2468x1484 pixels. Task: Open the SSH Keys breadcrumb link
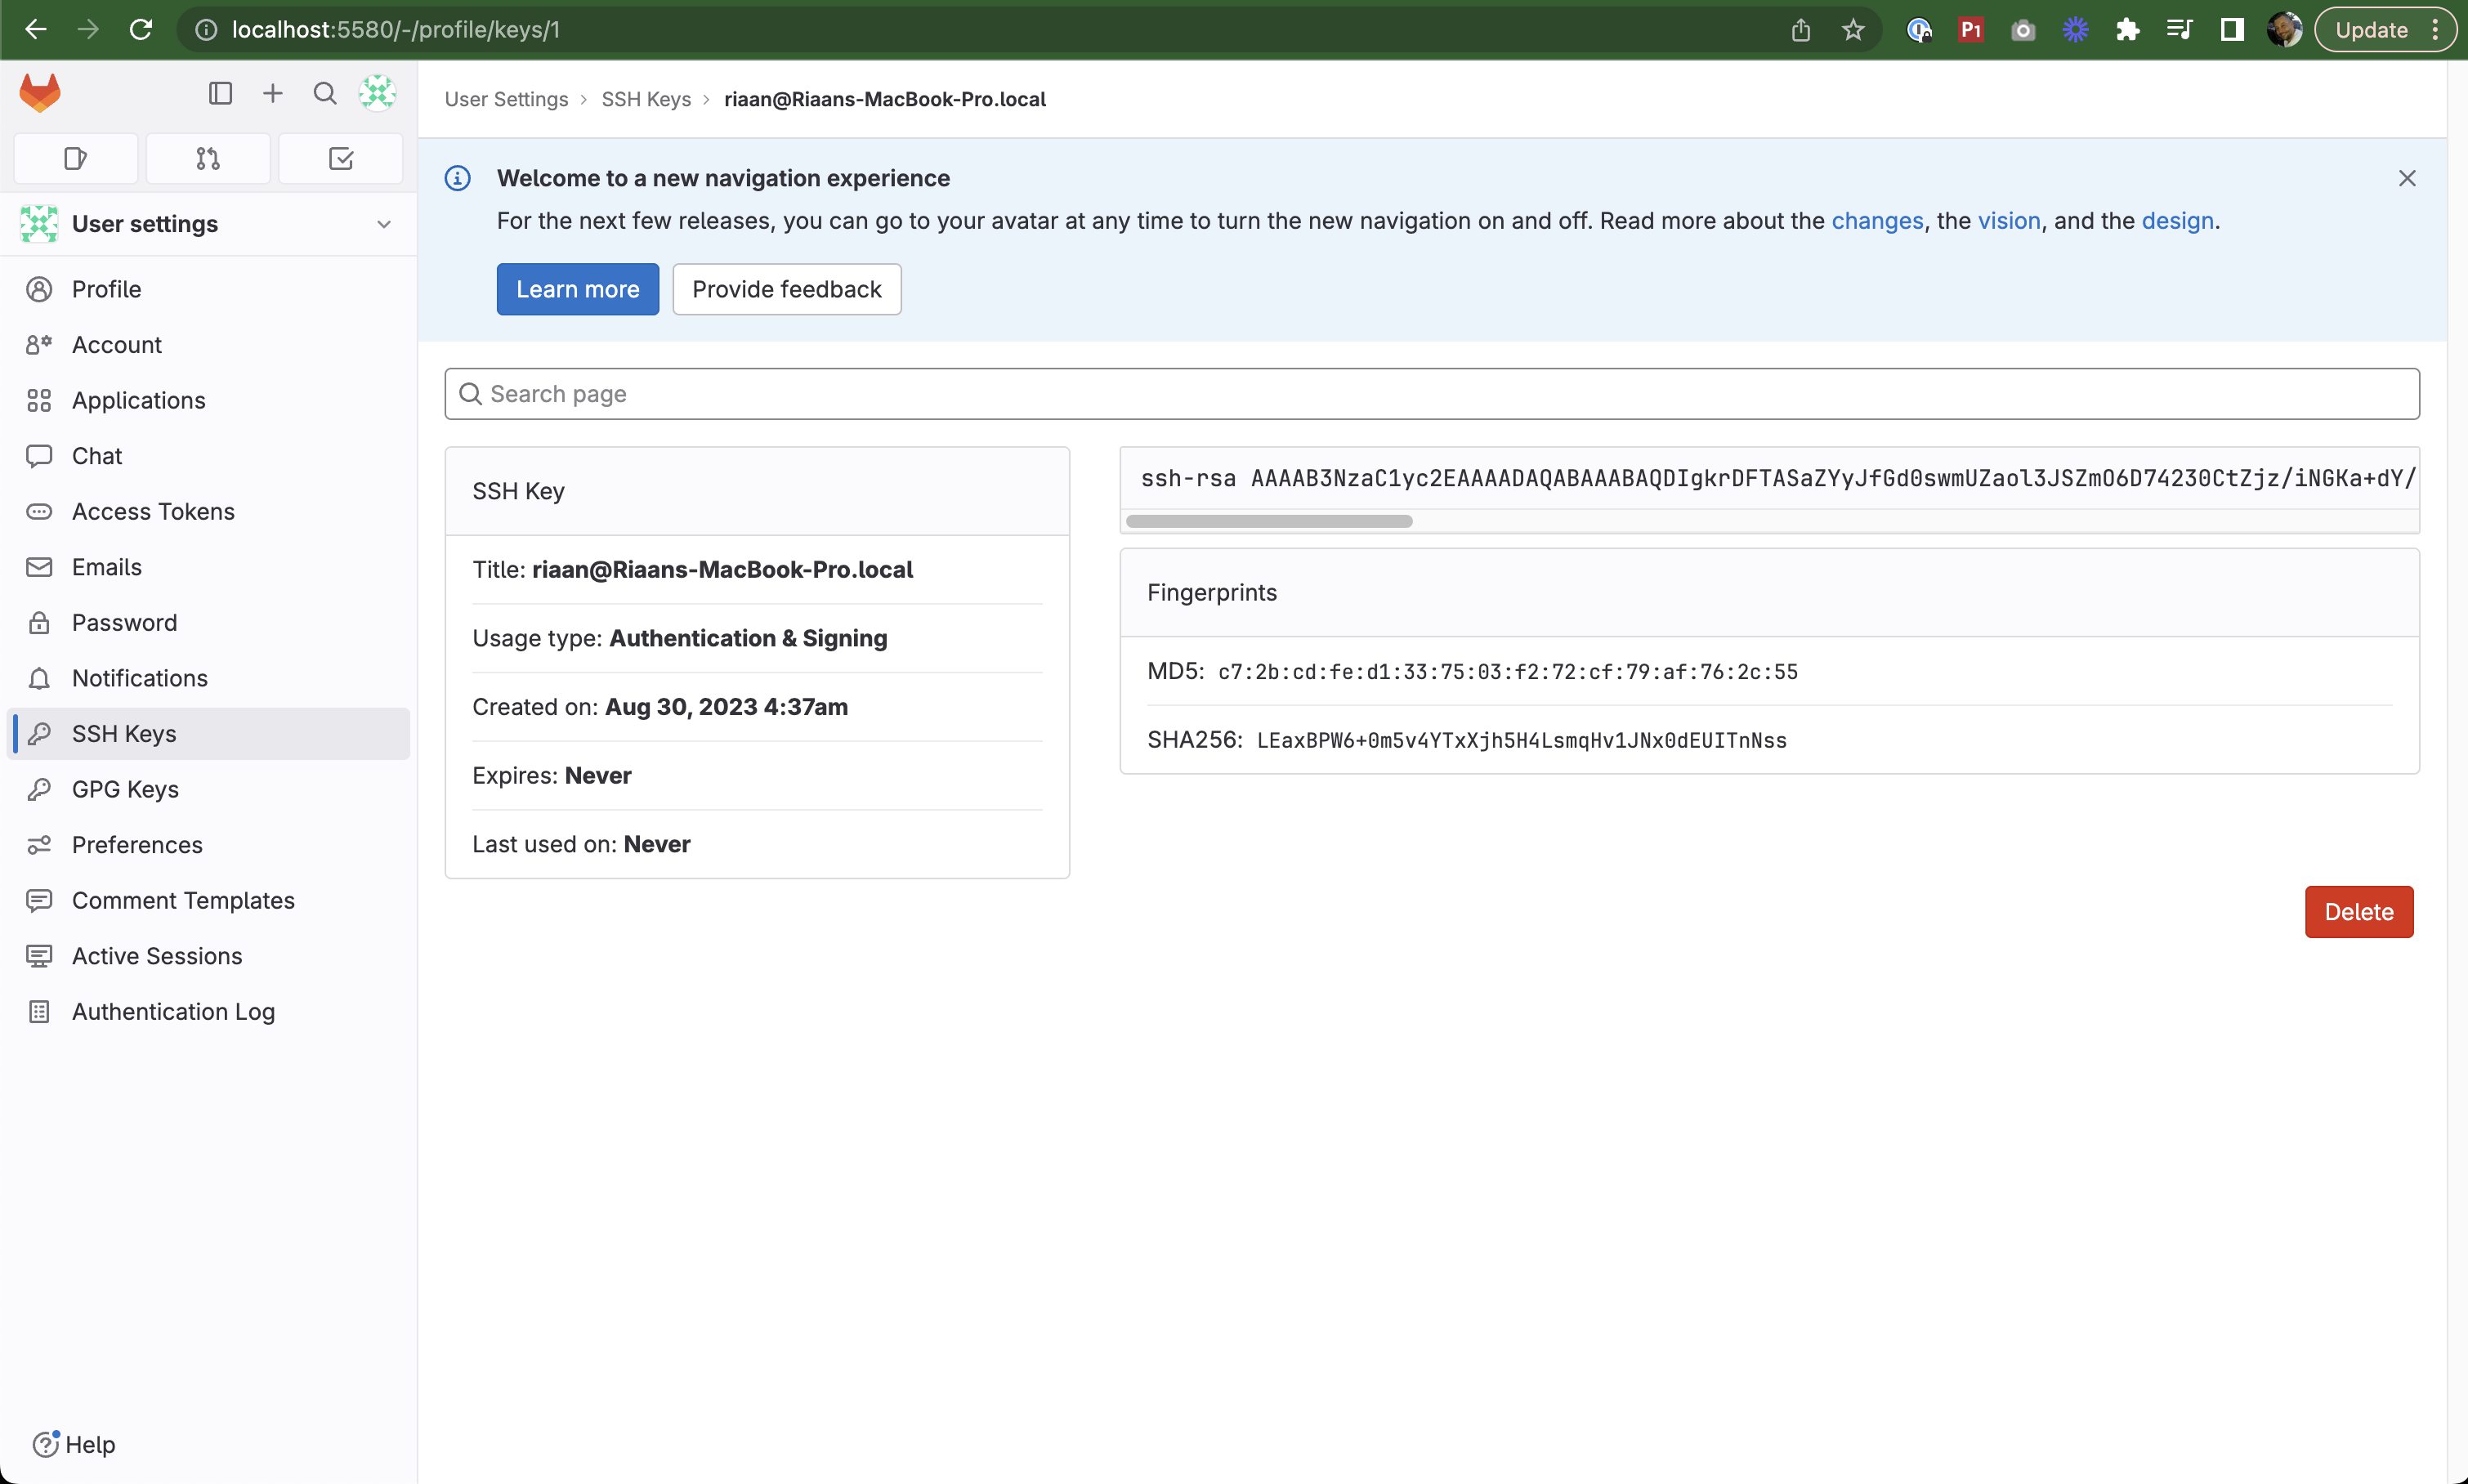(x=647, y=99)
